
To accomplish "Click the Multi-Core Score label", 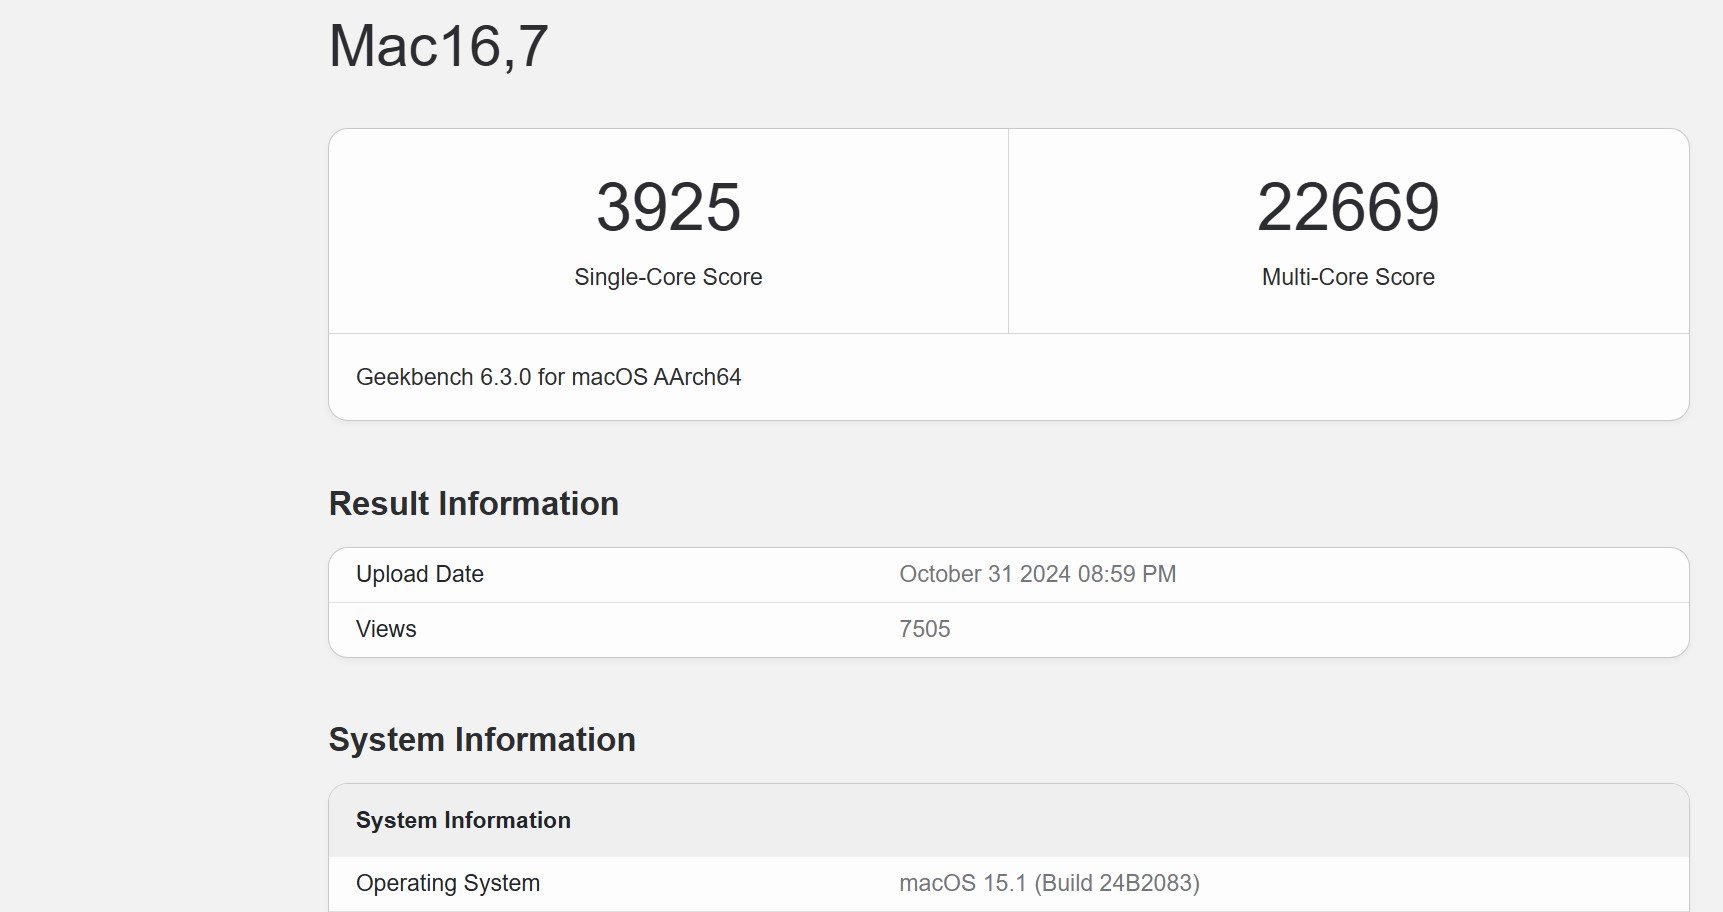I will coord(1347,277).
